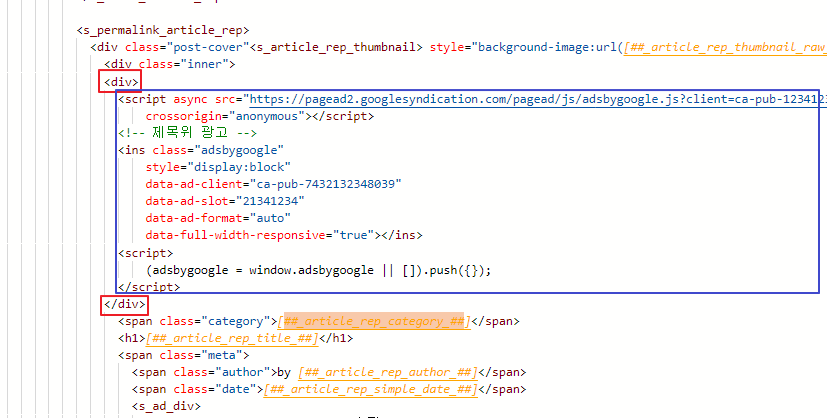Viewport: 827px width, 418px height.
Task: Click the article_rep_simple_date placeholder
Action: [x=370, y=389]
